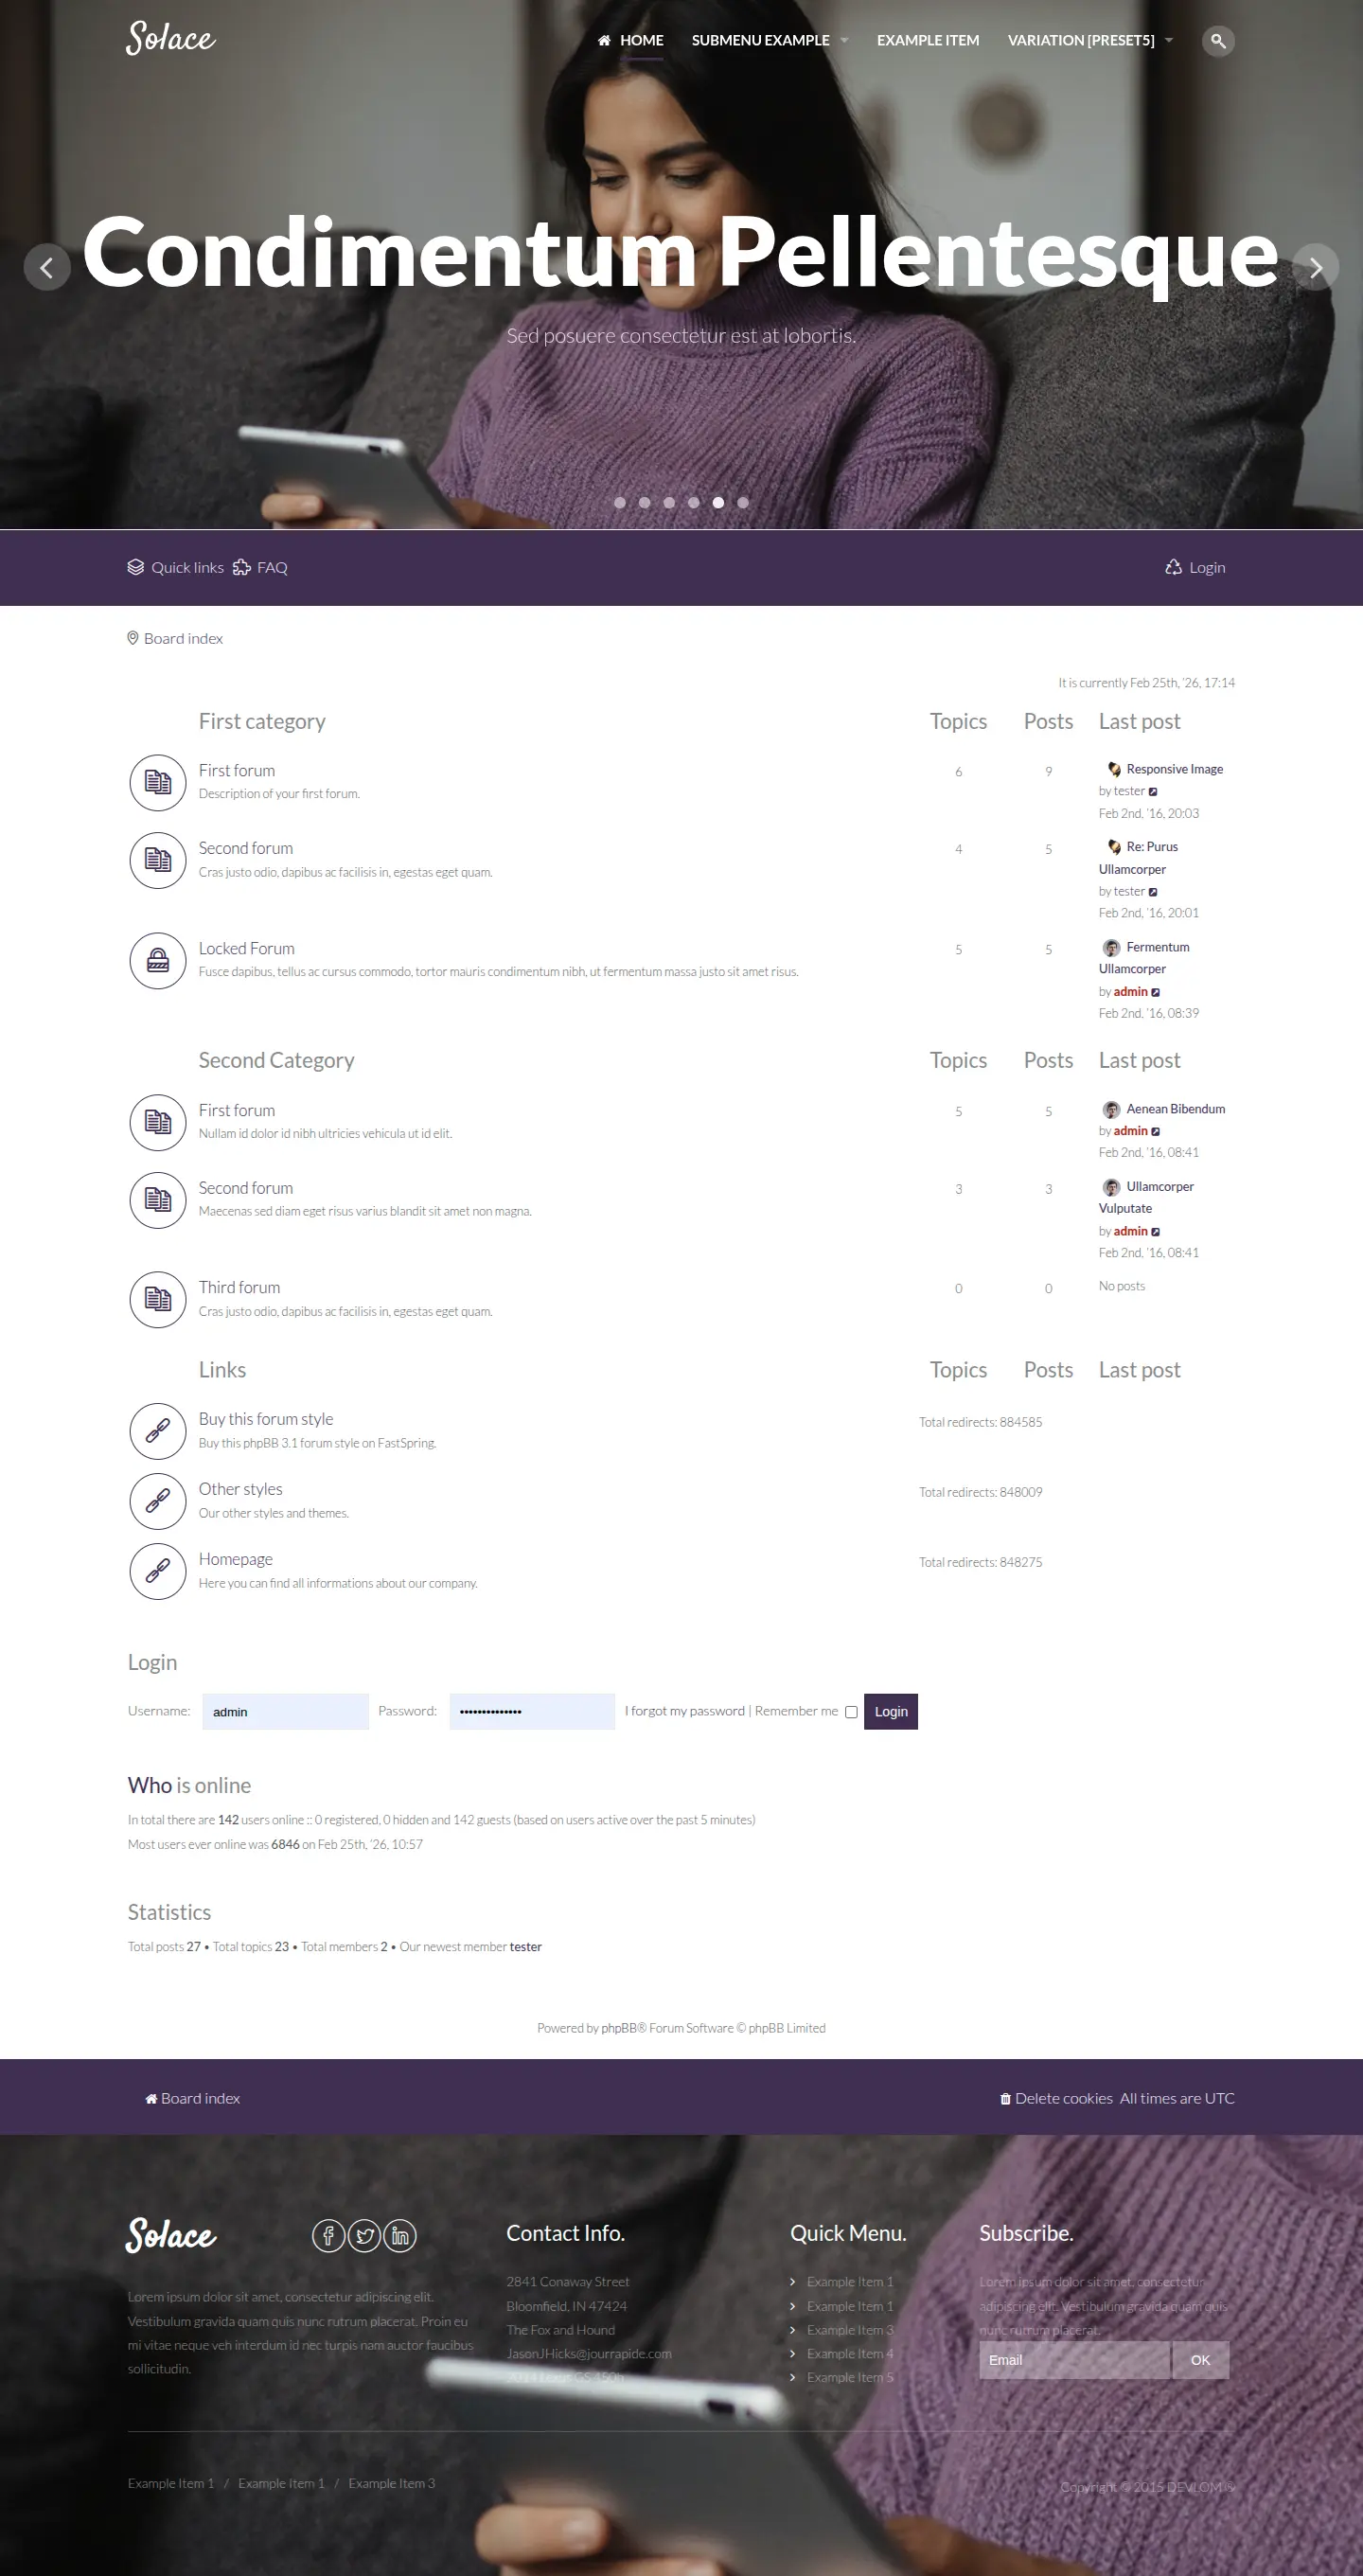The width and height of the screenshot is (1363, 2576).
Task: Open Example Item in top navigation
Action: tap(927, 40)
